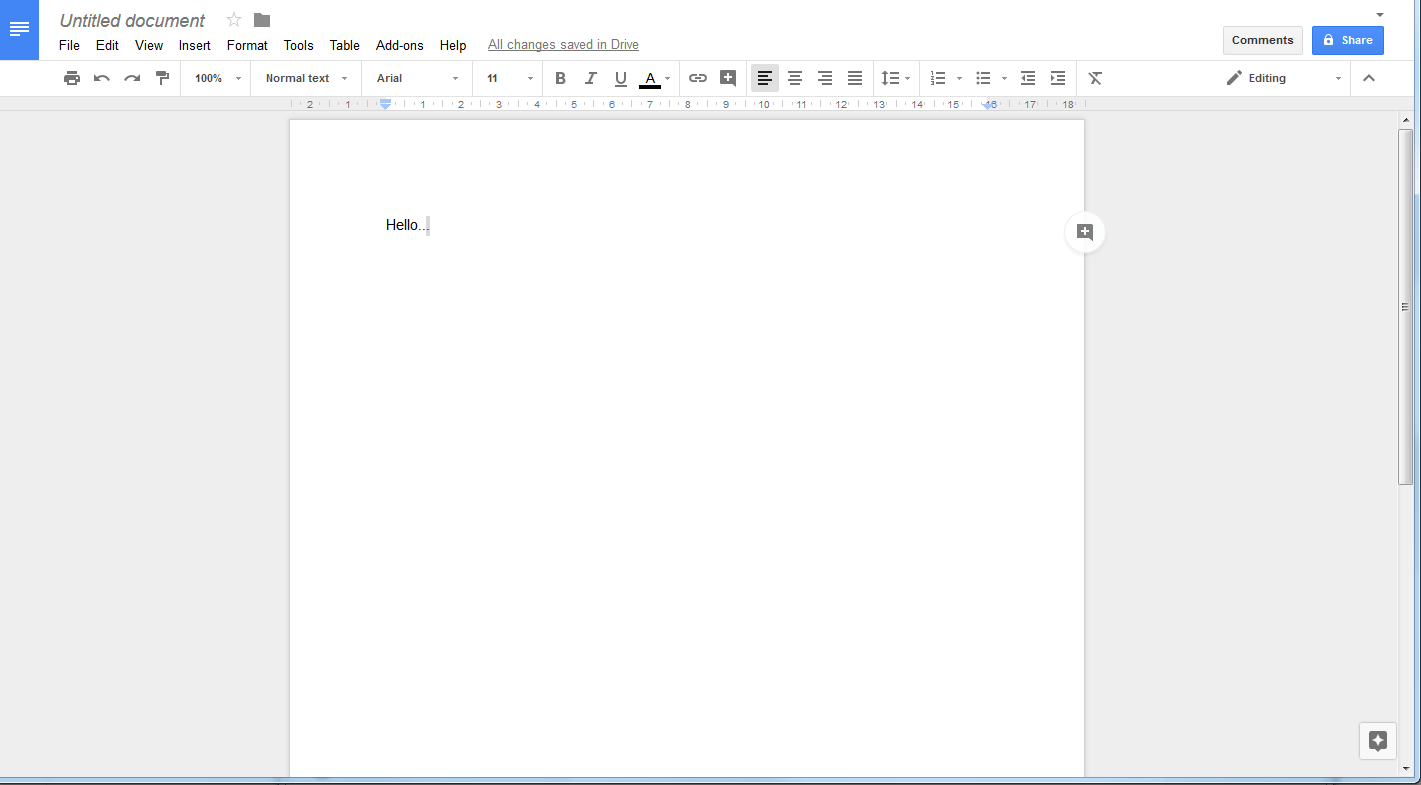1421x785 pixels.
Task: Open the Add-ons menu
Action: click(x=399, y=45)
